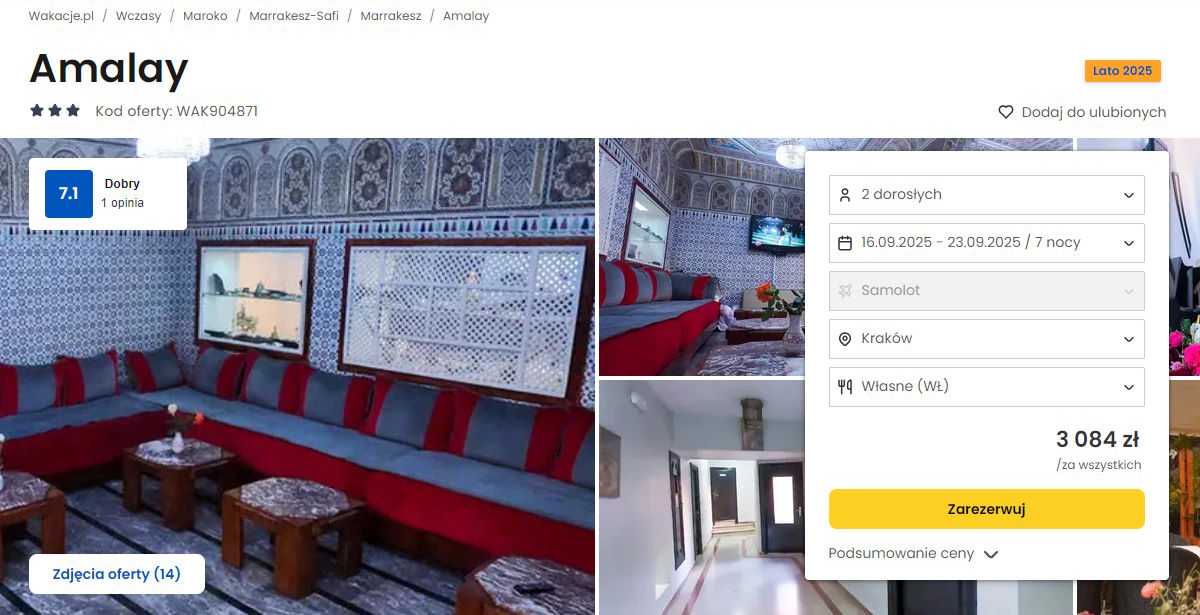Open the Własne (WŁ) meal plan dropdown
Image resolution: width=1200 pixels, height=615 pixels.
(x=987, y=386)
